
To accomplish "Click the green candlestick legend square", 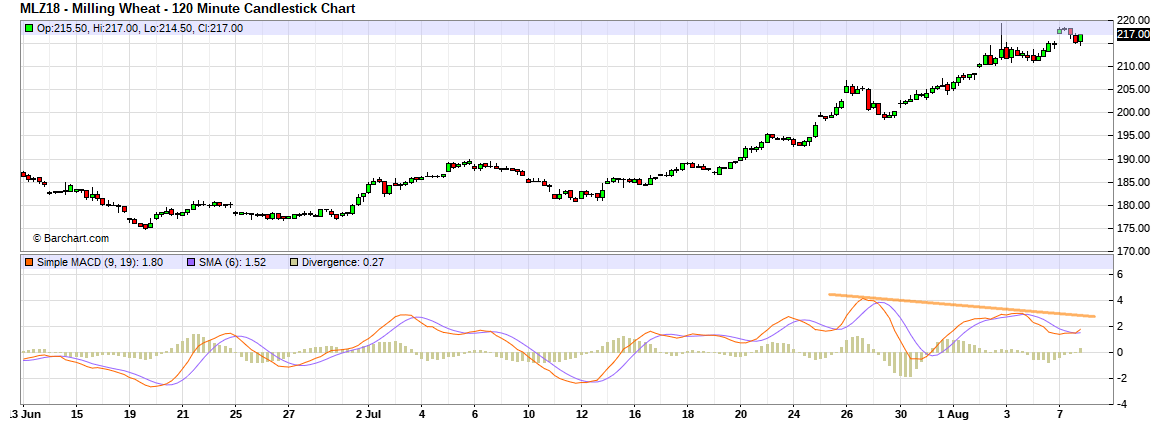I will click(28, 28).
